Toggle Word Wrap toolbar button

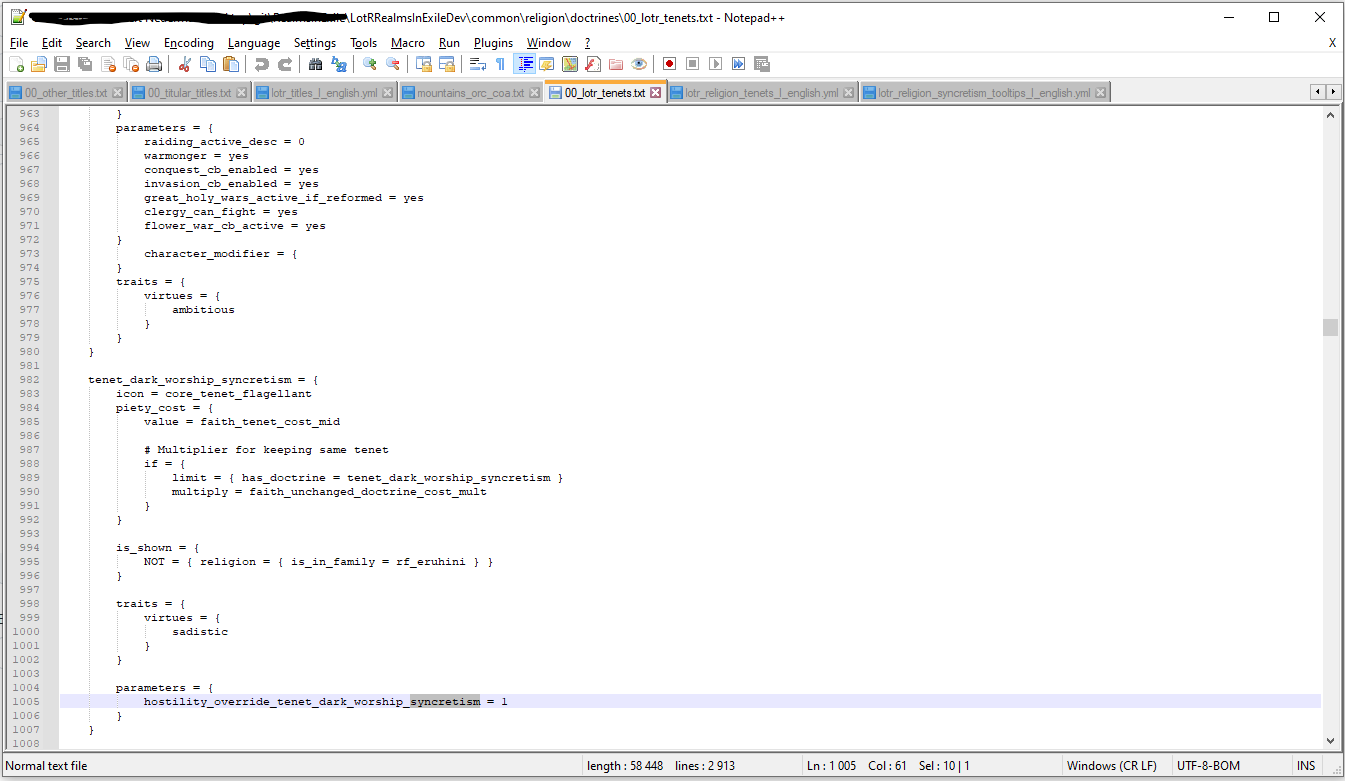point(478,64)
